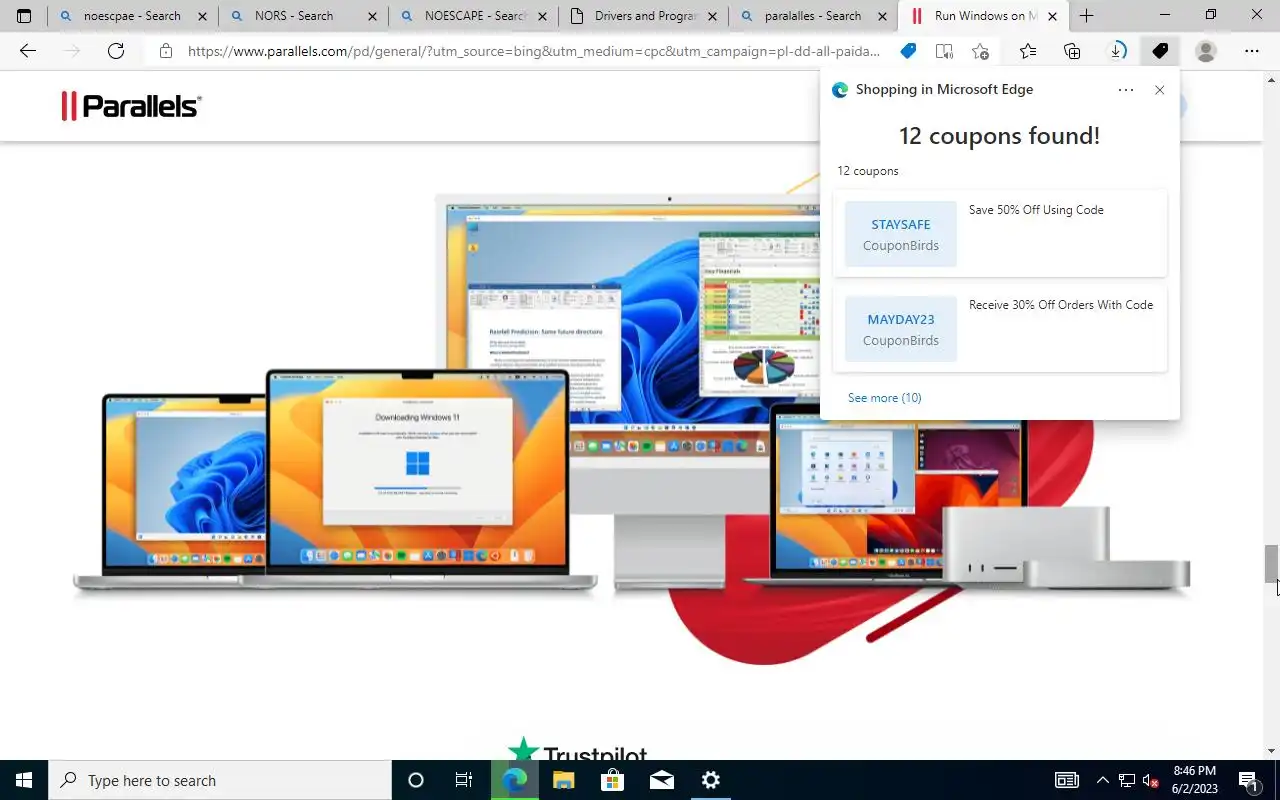The width and height of the screenshot is (1280, 800).
Task: Switch to the paralalles - Search tab
Action: 813,16
